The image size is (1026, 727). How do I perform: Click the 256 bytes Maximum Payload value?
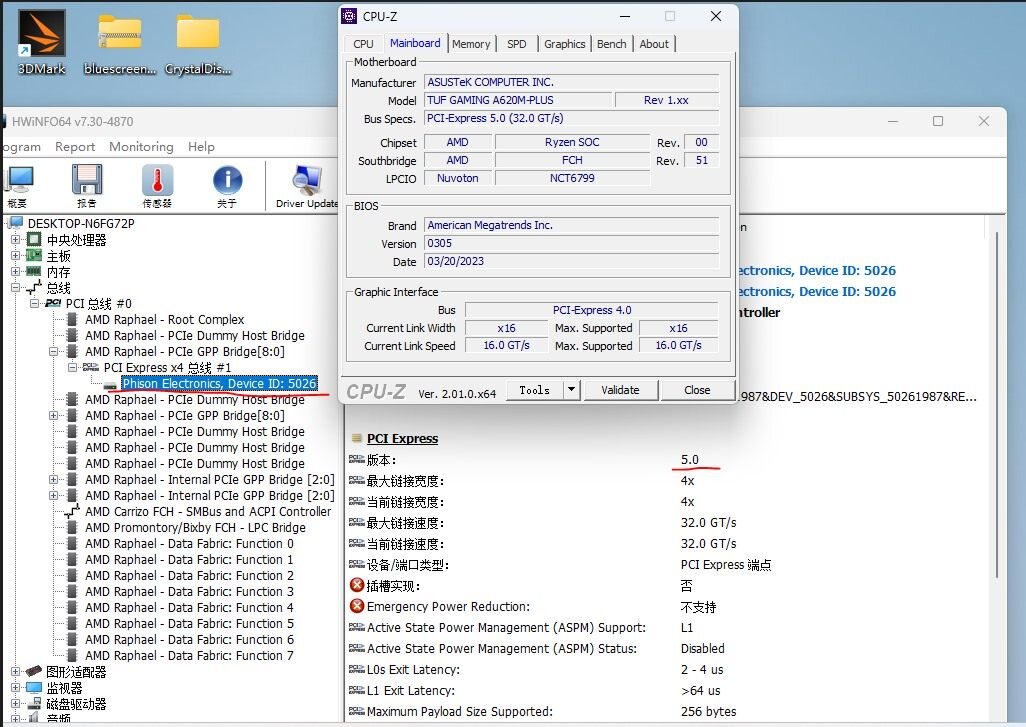[709, 711]
